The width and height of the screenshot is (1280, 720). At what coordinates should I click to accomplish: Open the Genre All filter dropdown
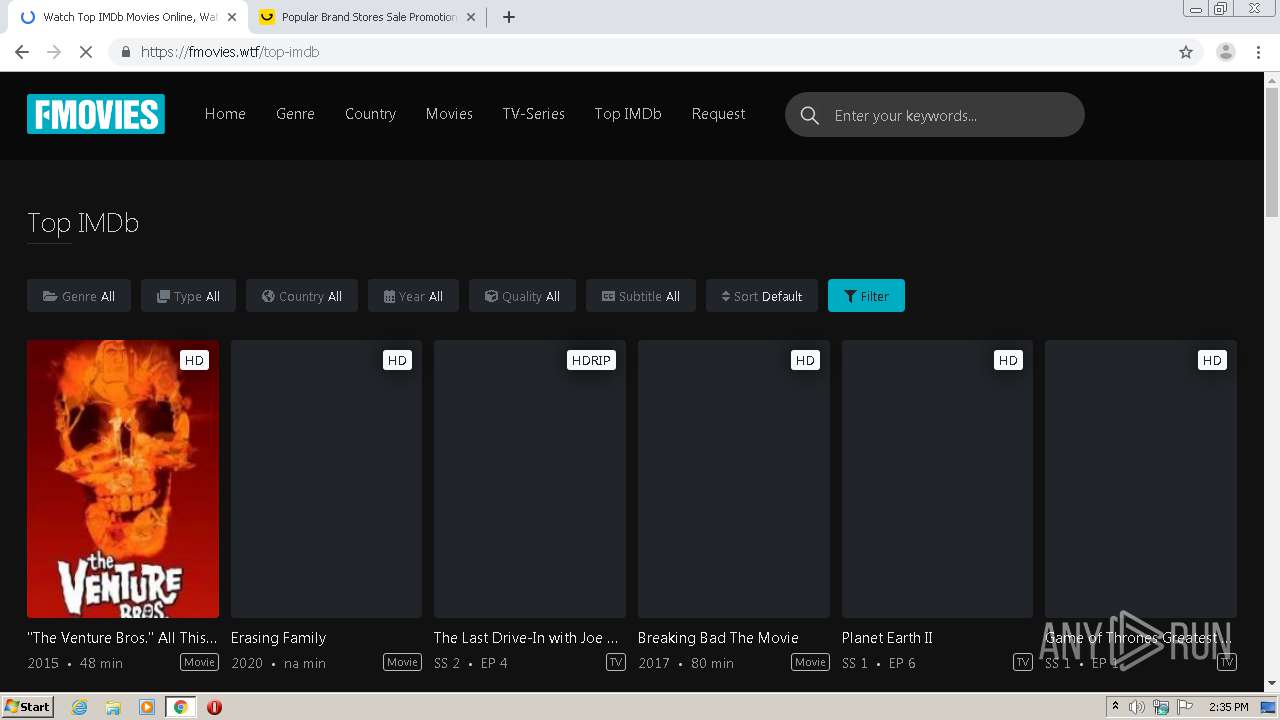tap(79, 296)
